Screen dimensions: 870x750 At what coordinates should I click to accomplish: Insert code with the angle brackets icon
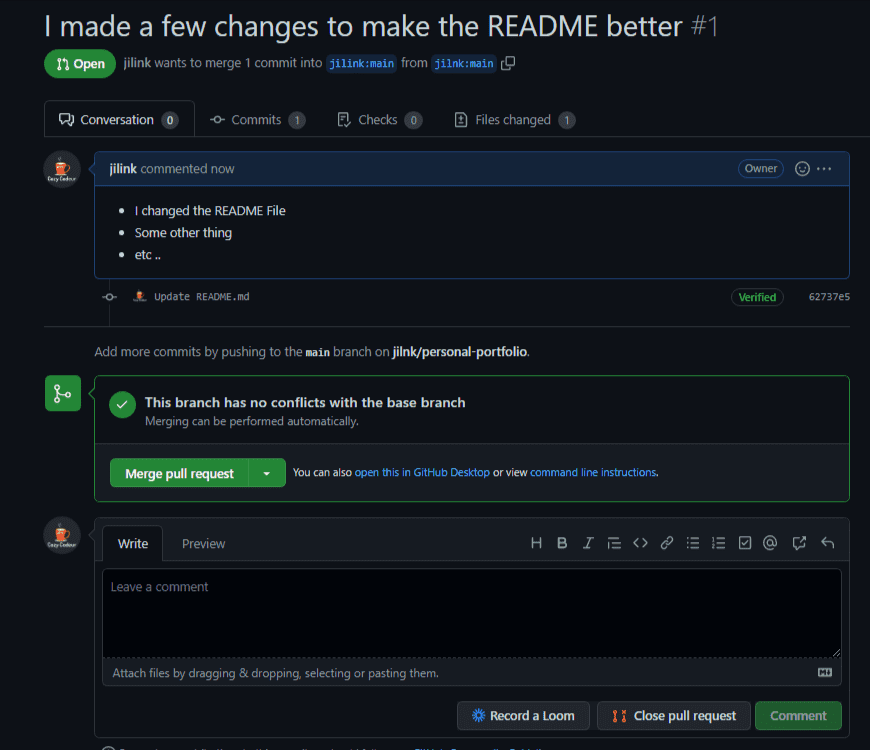(640, 543)
